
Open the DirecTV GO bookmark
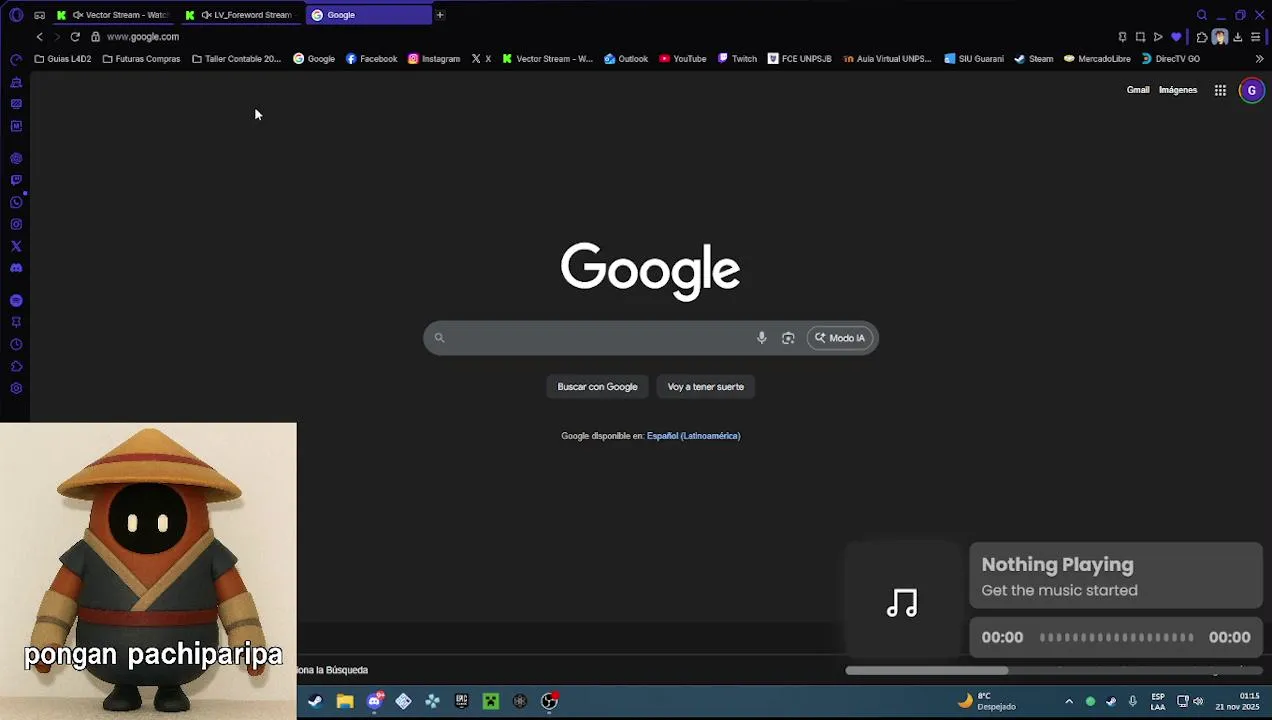tap(1170, 59)
